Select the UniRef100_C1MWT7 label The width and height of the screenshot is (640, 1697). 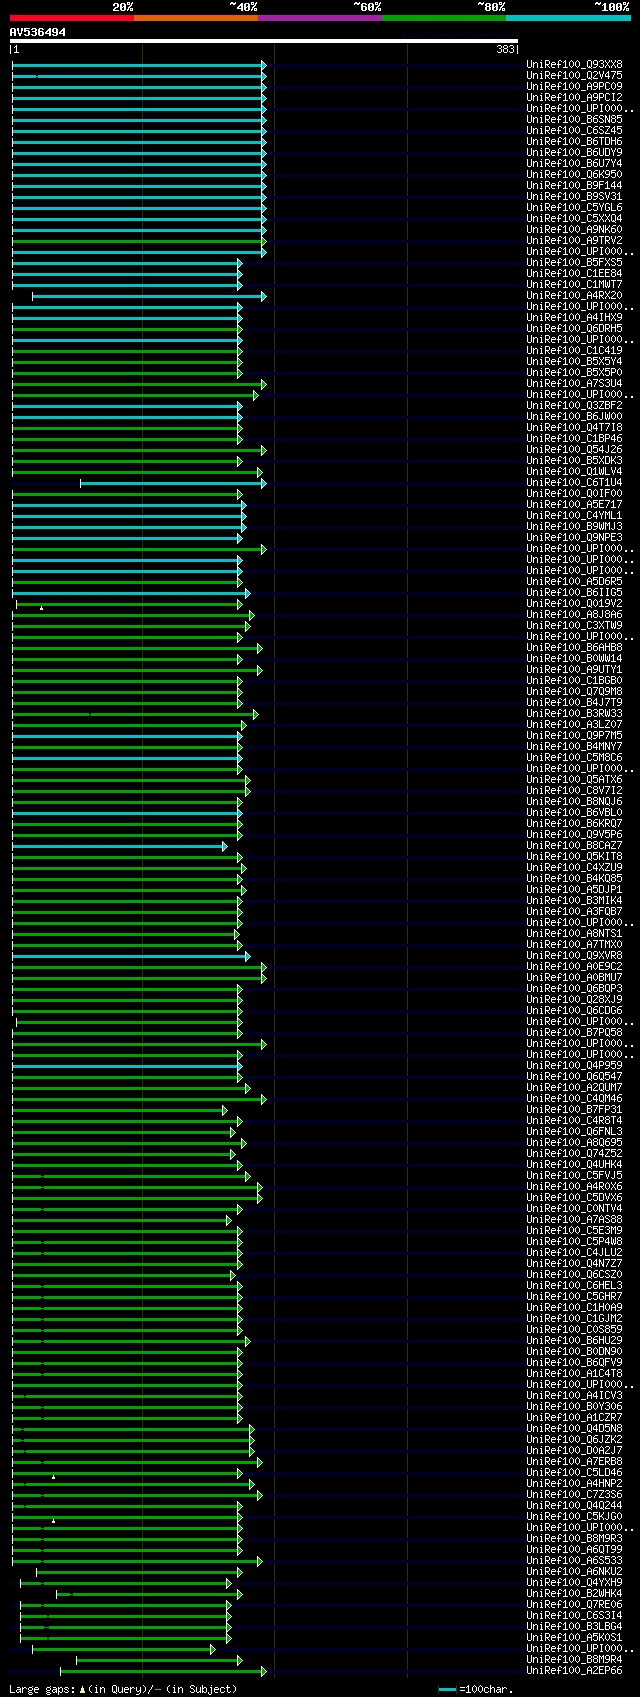tap(574, 284)
